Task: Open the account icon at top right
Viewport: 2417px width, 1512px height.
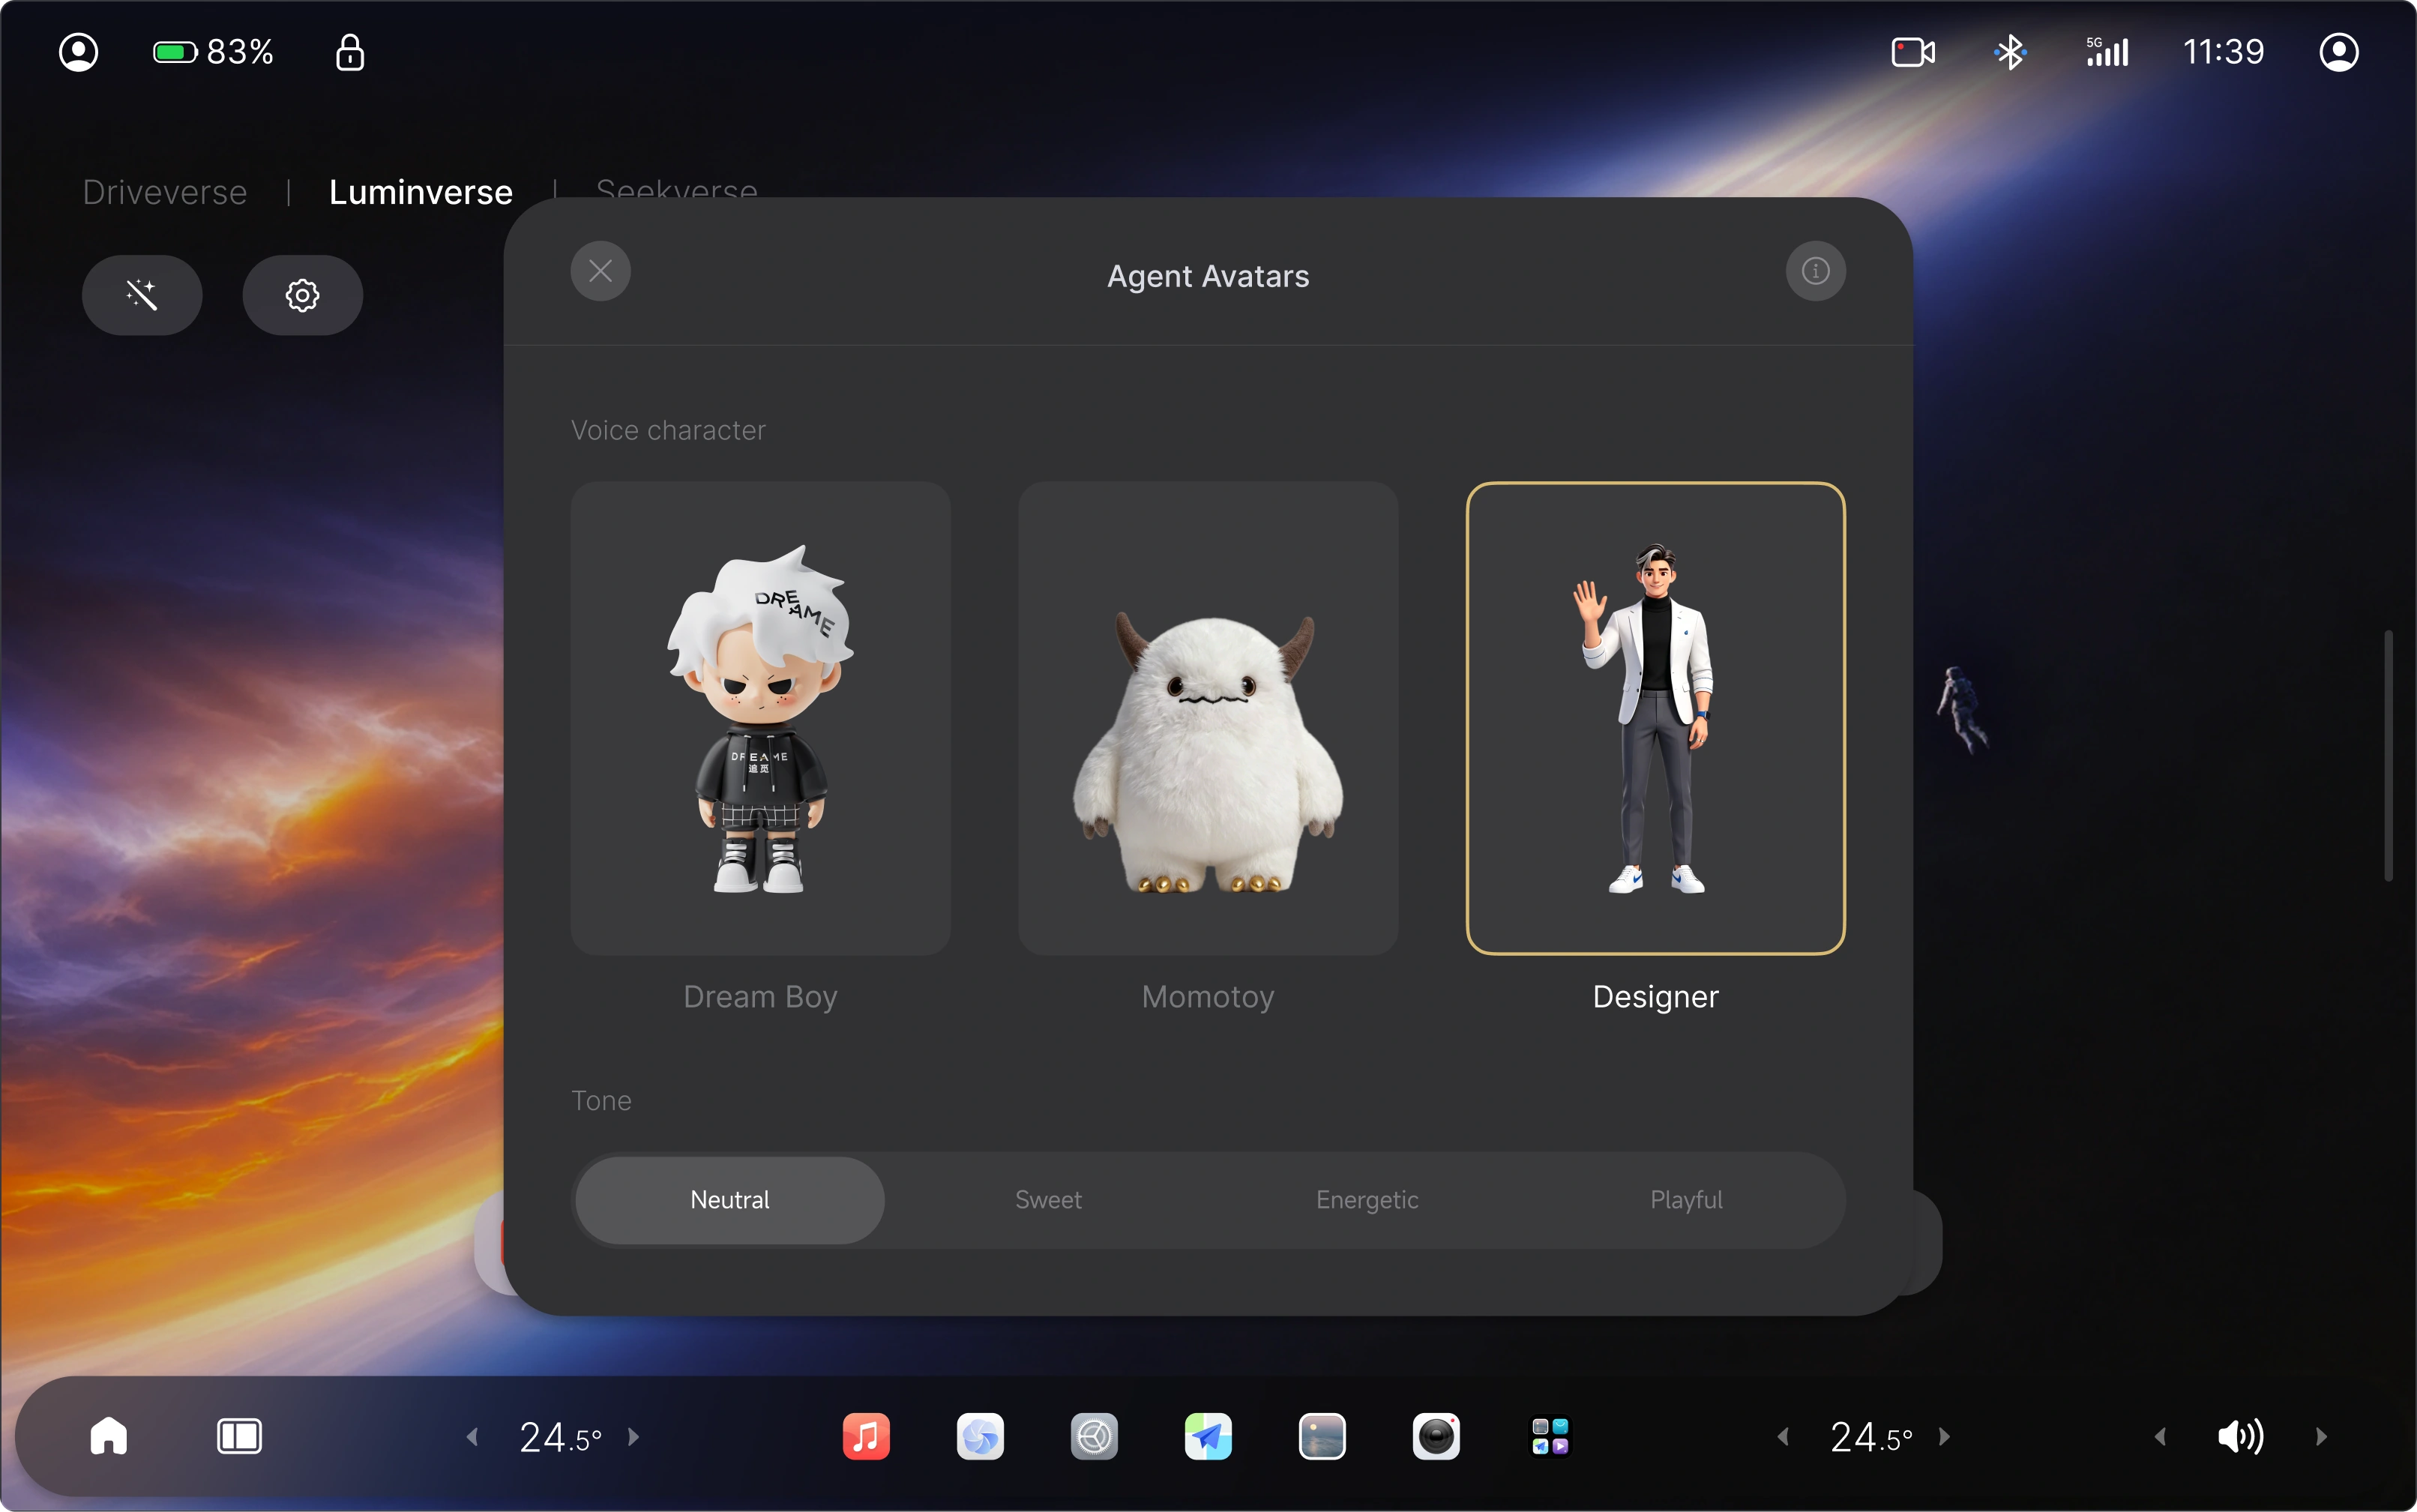Action: tap(2339, 52)
